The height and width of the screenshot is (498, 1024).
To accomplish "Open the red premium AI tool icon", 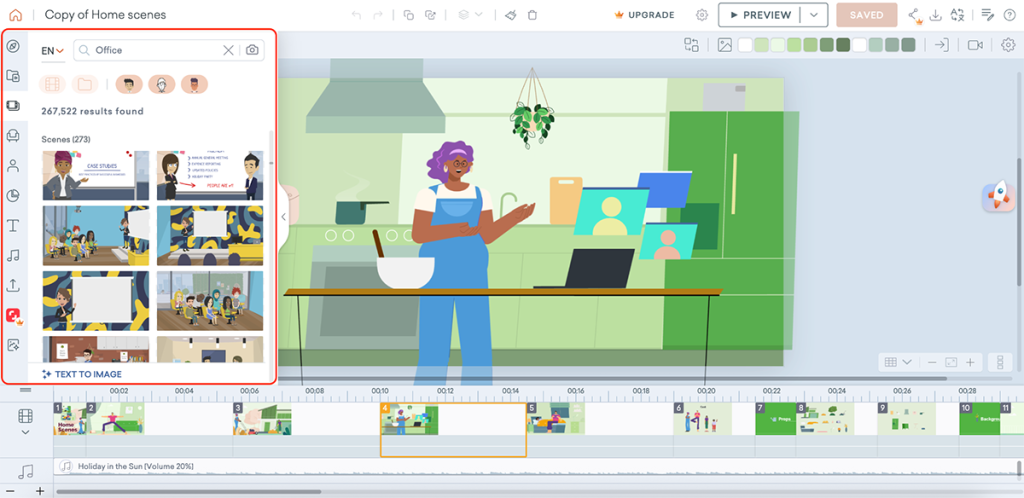I will coord(14,316).
